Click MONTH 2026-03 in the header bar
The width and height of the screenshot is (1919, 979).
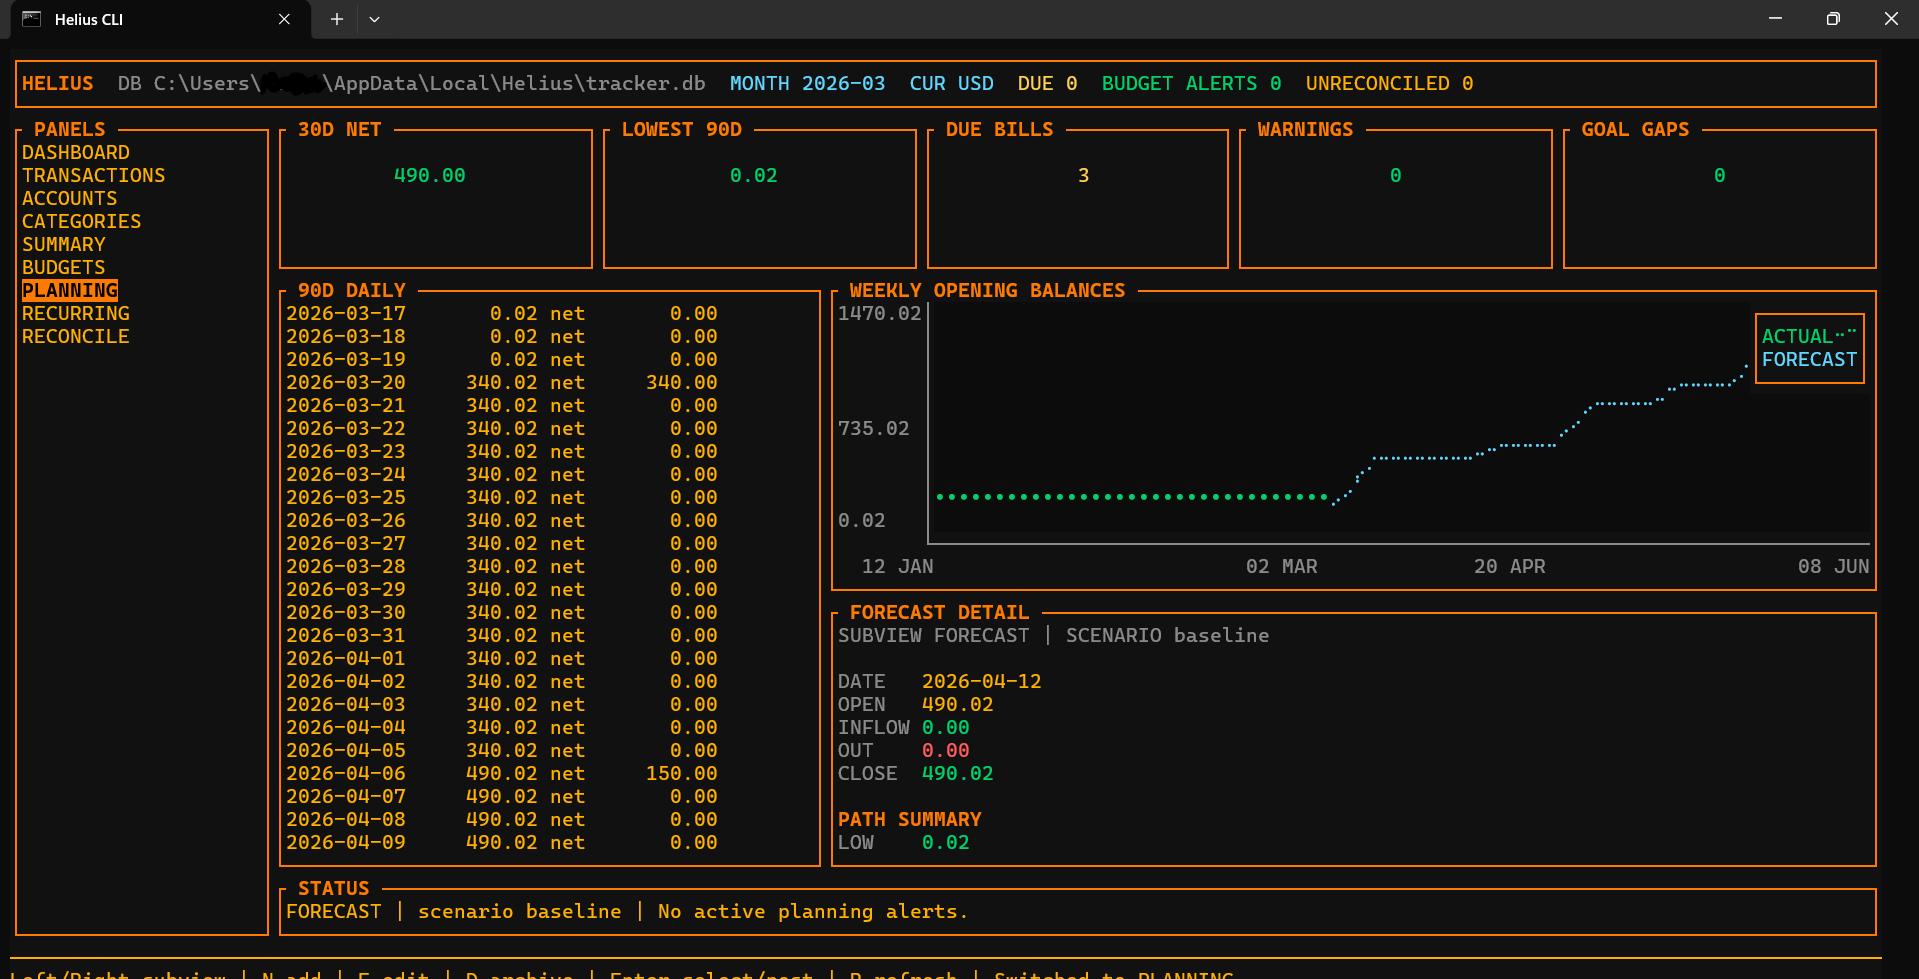808,83
